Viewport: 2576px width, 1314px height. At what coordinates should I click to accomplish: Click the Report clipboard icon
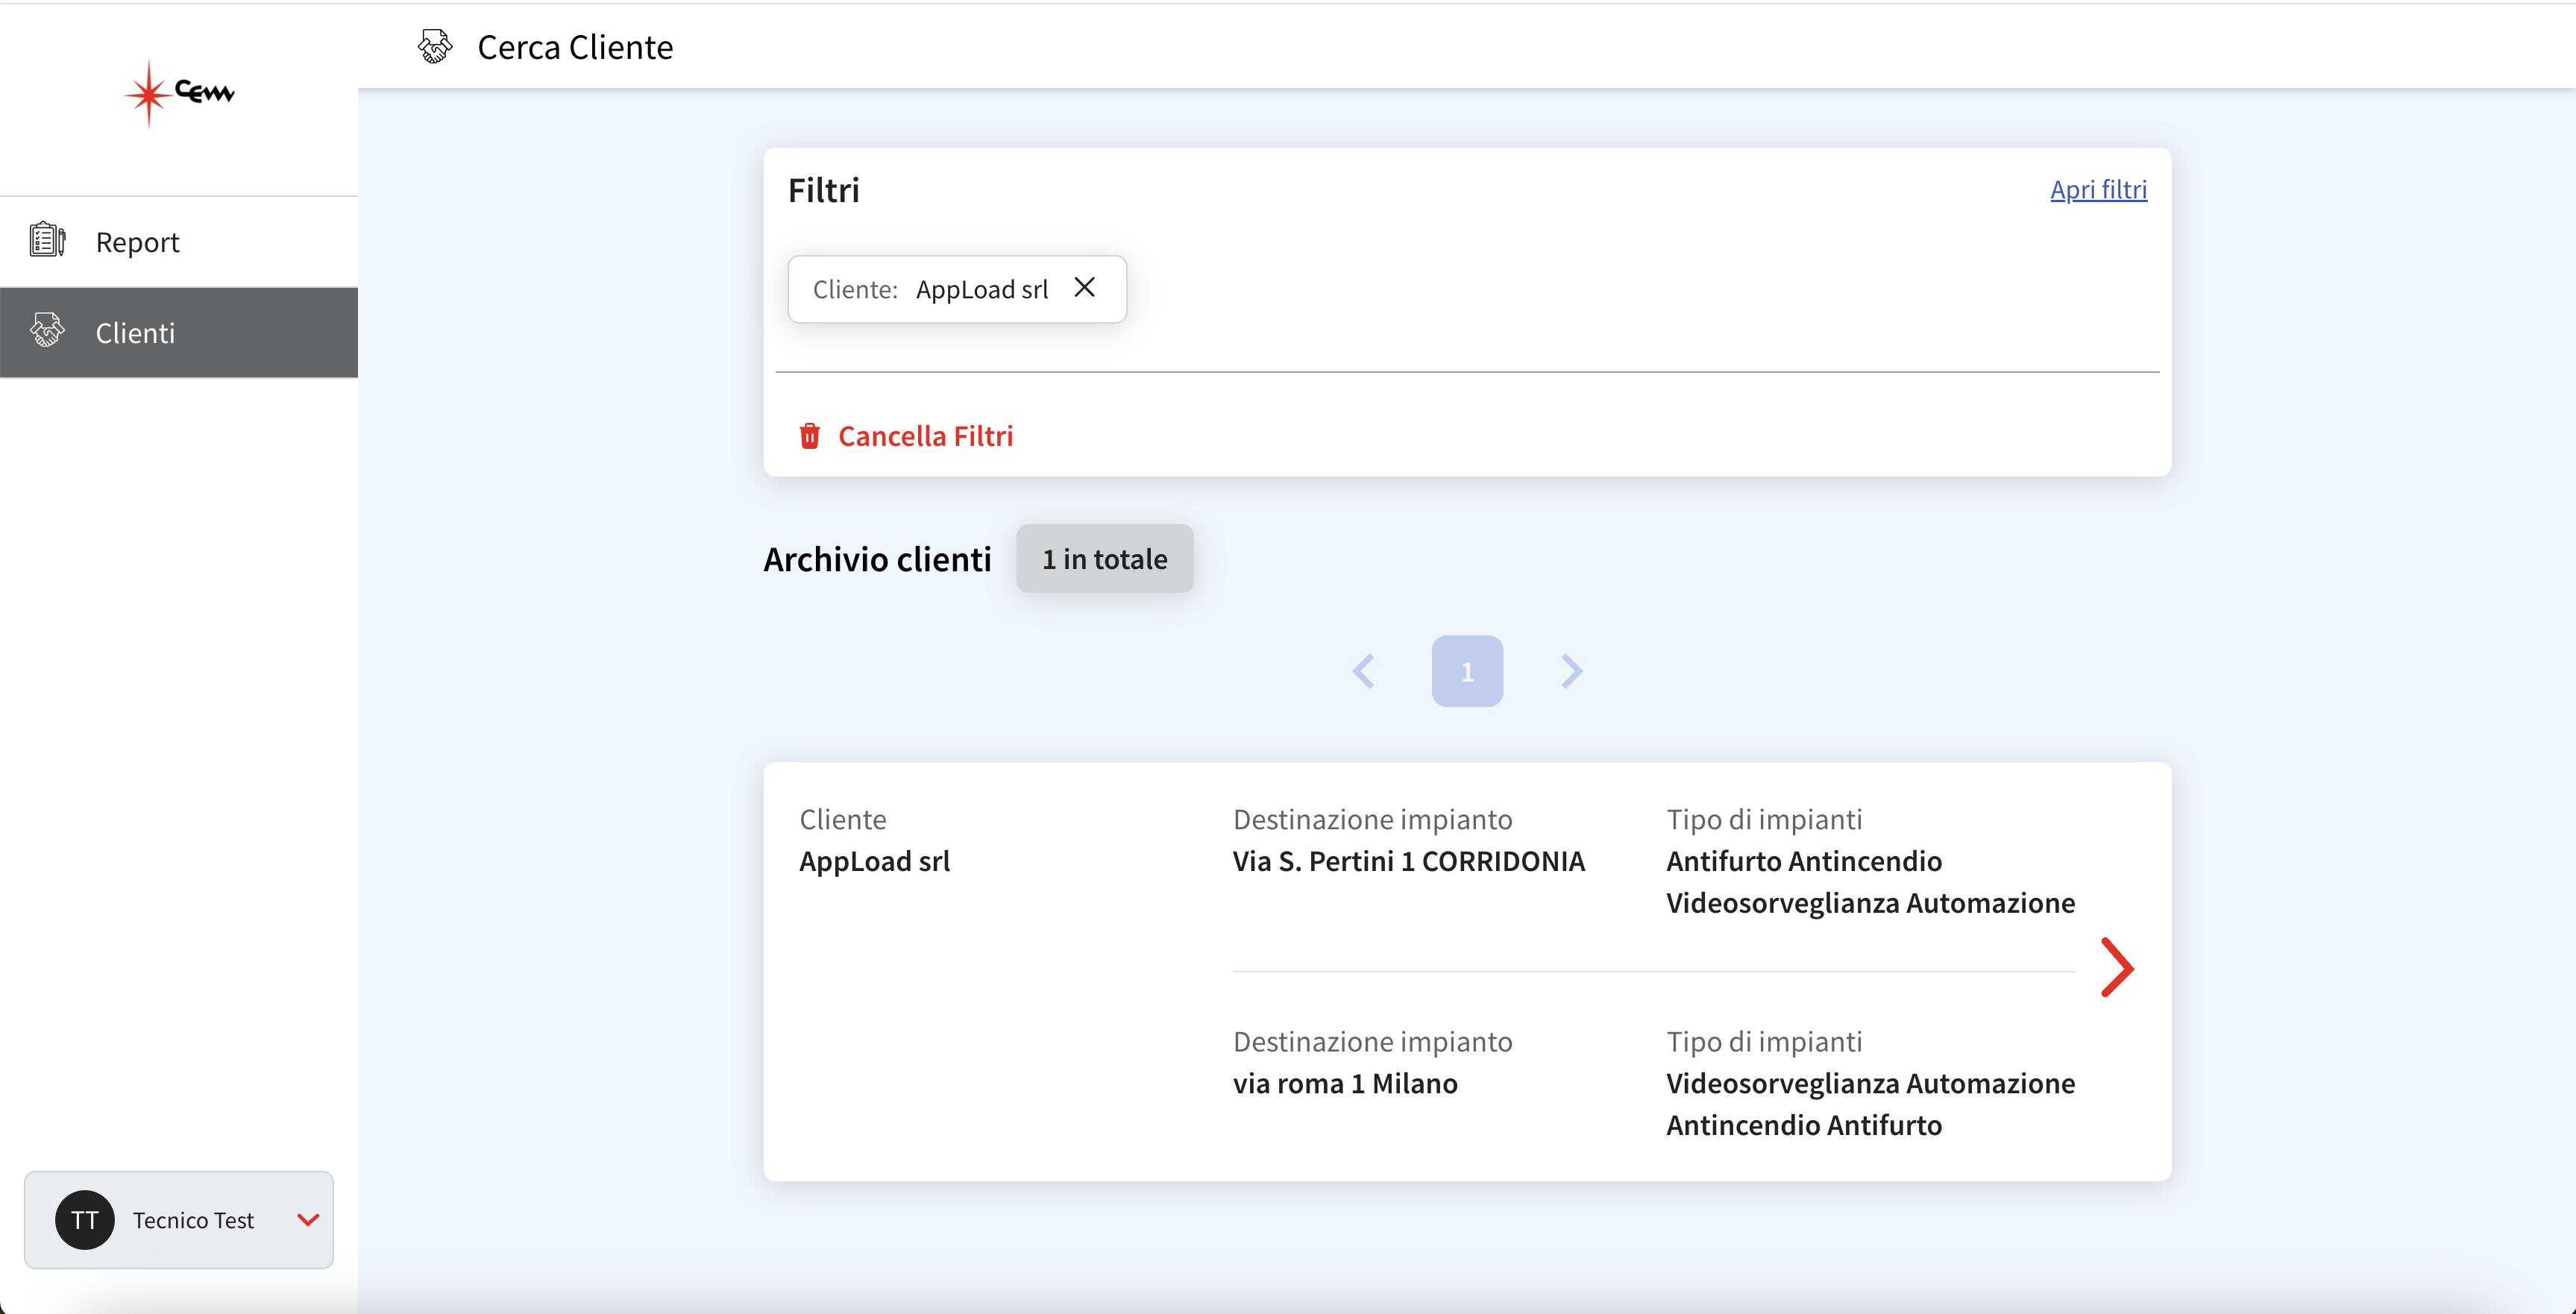click(47, 241)
